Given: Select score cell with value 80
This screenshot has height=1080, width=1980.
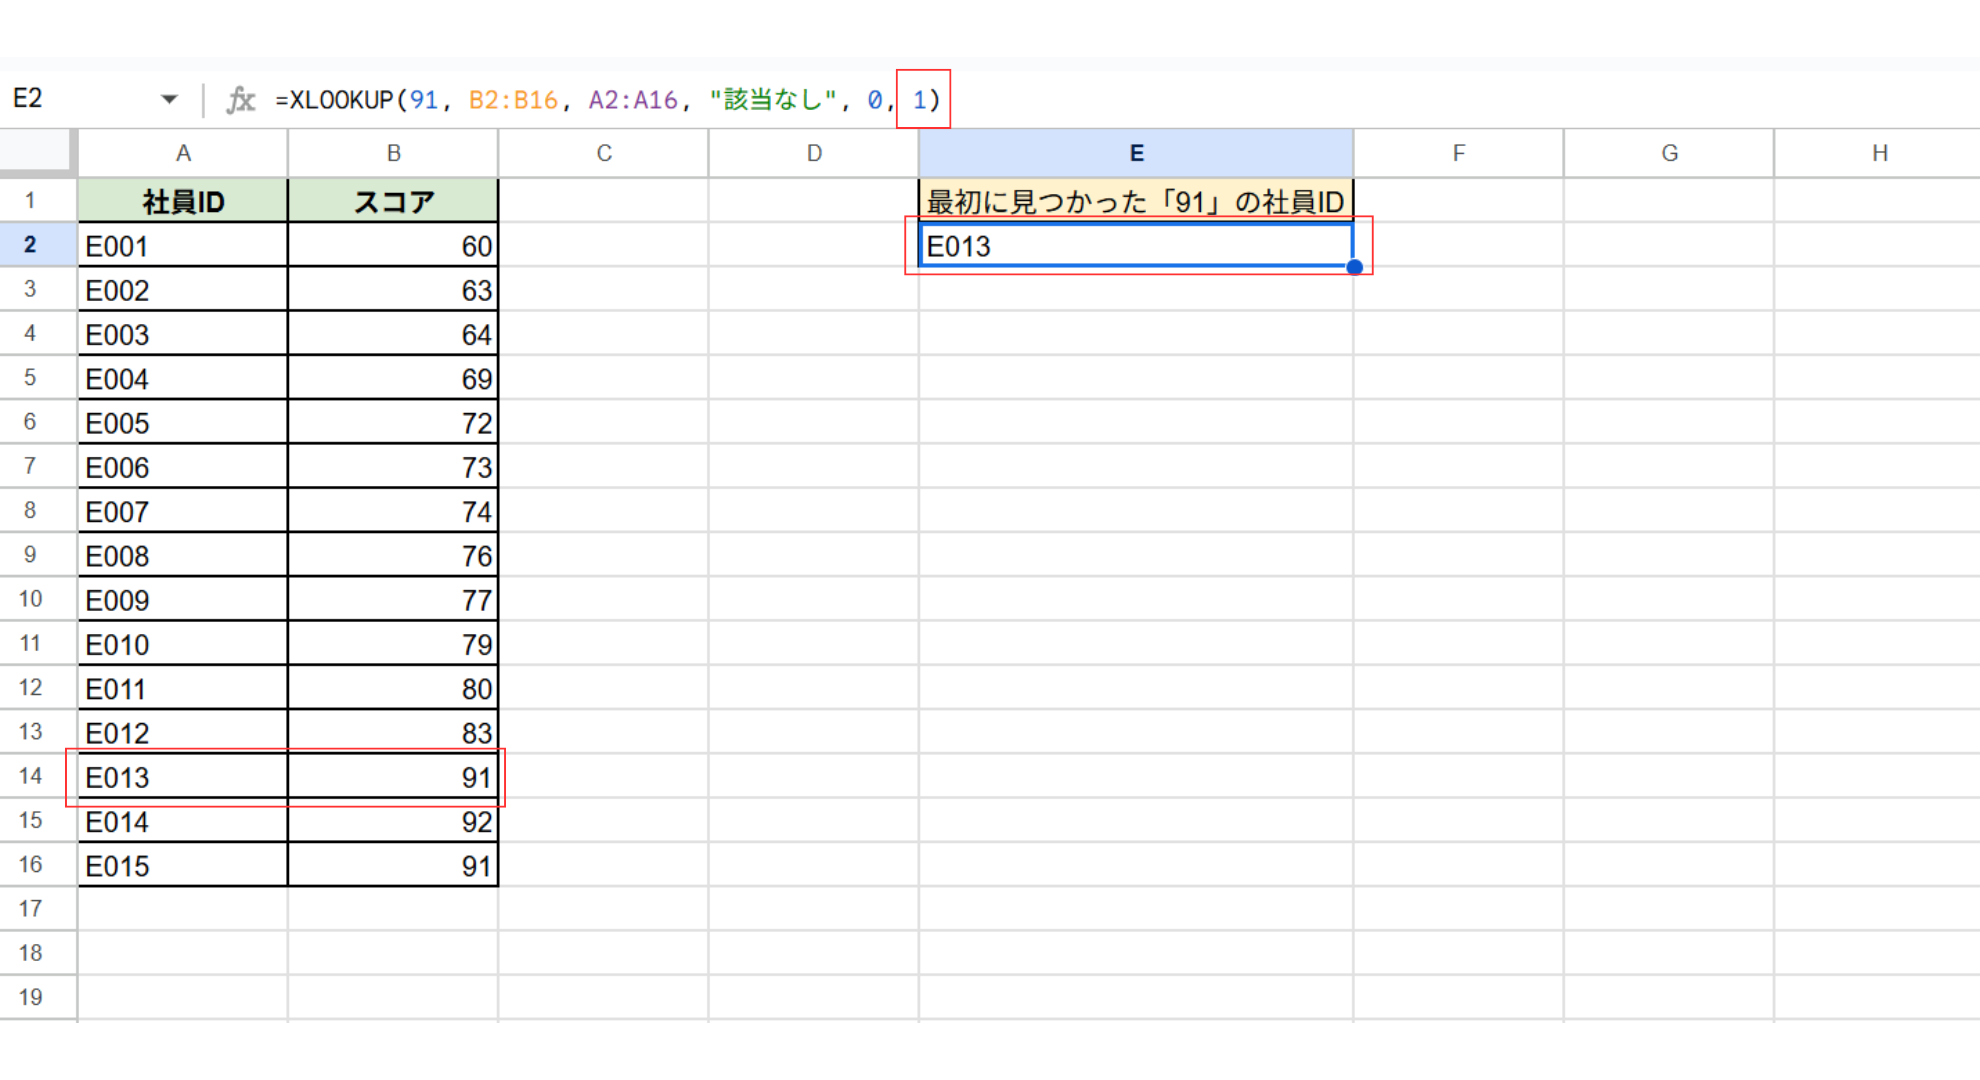Looking at the screenshot, I should [x=393, y=689].
